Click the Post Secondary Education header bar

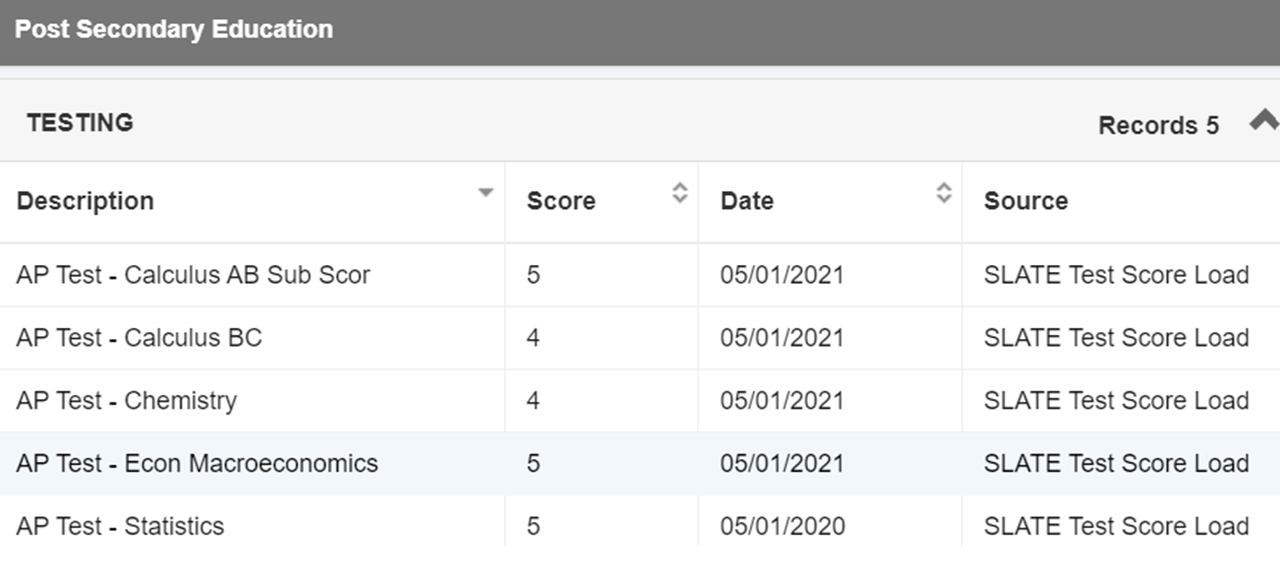(640, 32)
